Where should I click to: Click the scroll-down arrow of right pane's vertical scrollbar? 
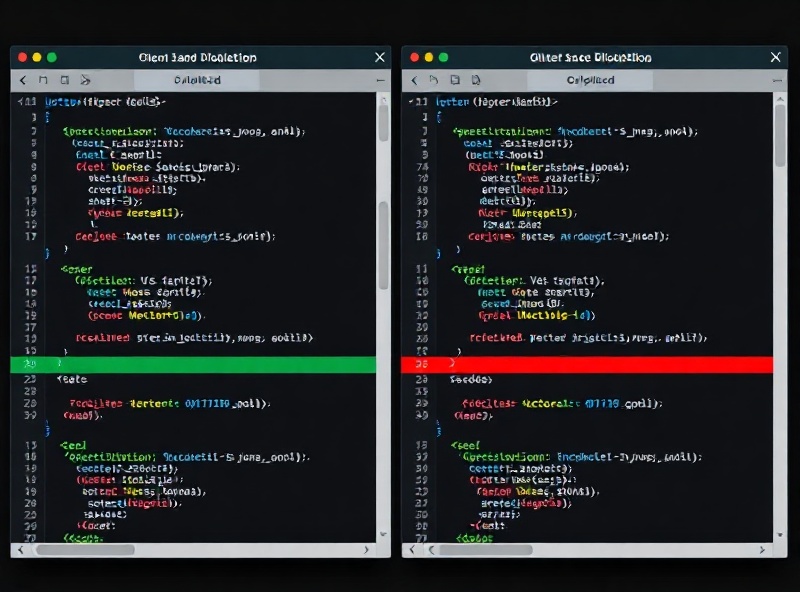click(x=780, y=535)
